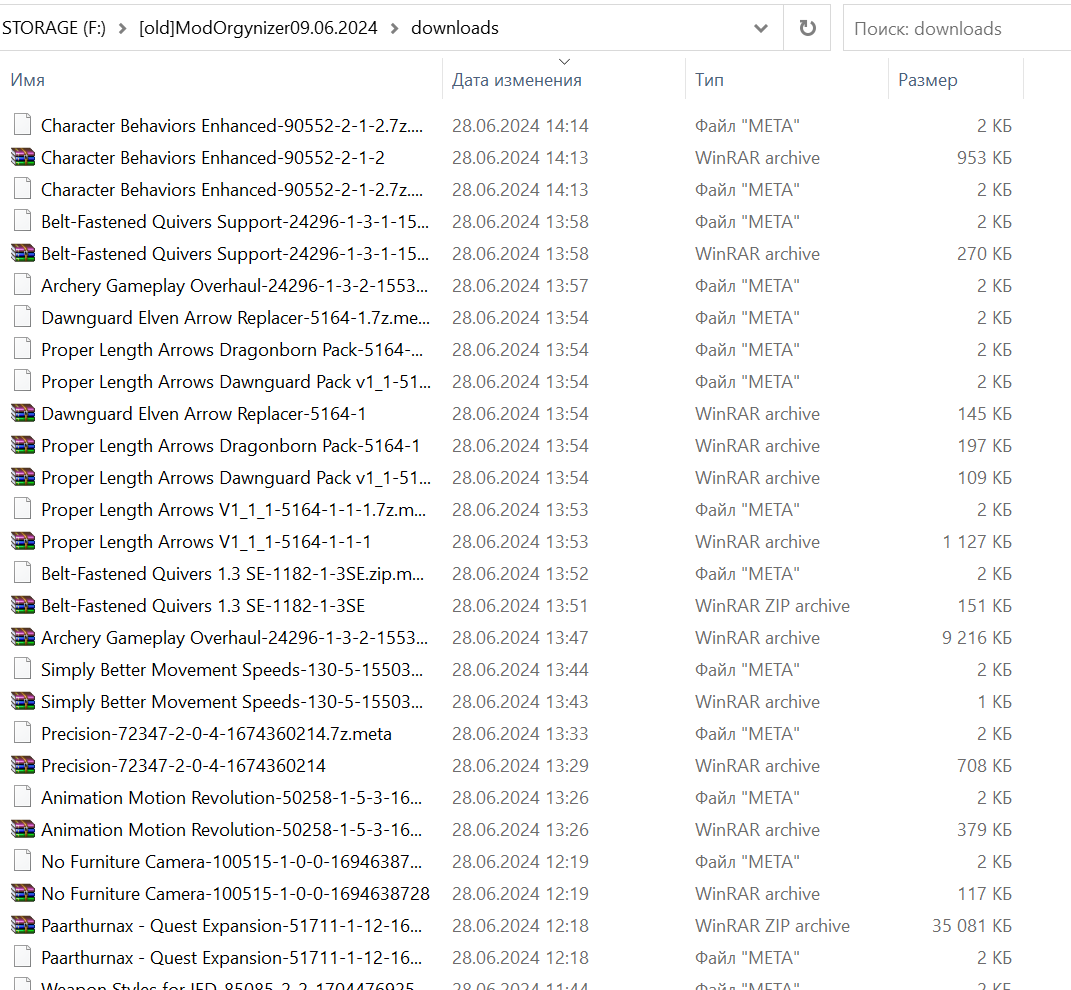Select file name Proper Length Arrows V1_1_1-5164-1-1-1
The width and height of the screenshot is (1071, 990).
(206, 542)
